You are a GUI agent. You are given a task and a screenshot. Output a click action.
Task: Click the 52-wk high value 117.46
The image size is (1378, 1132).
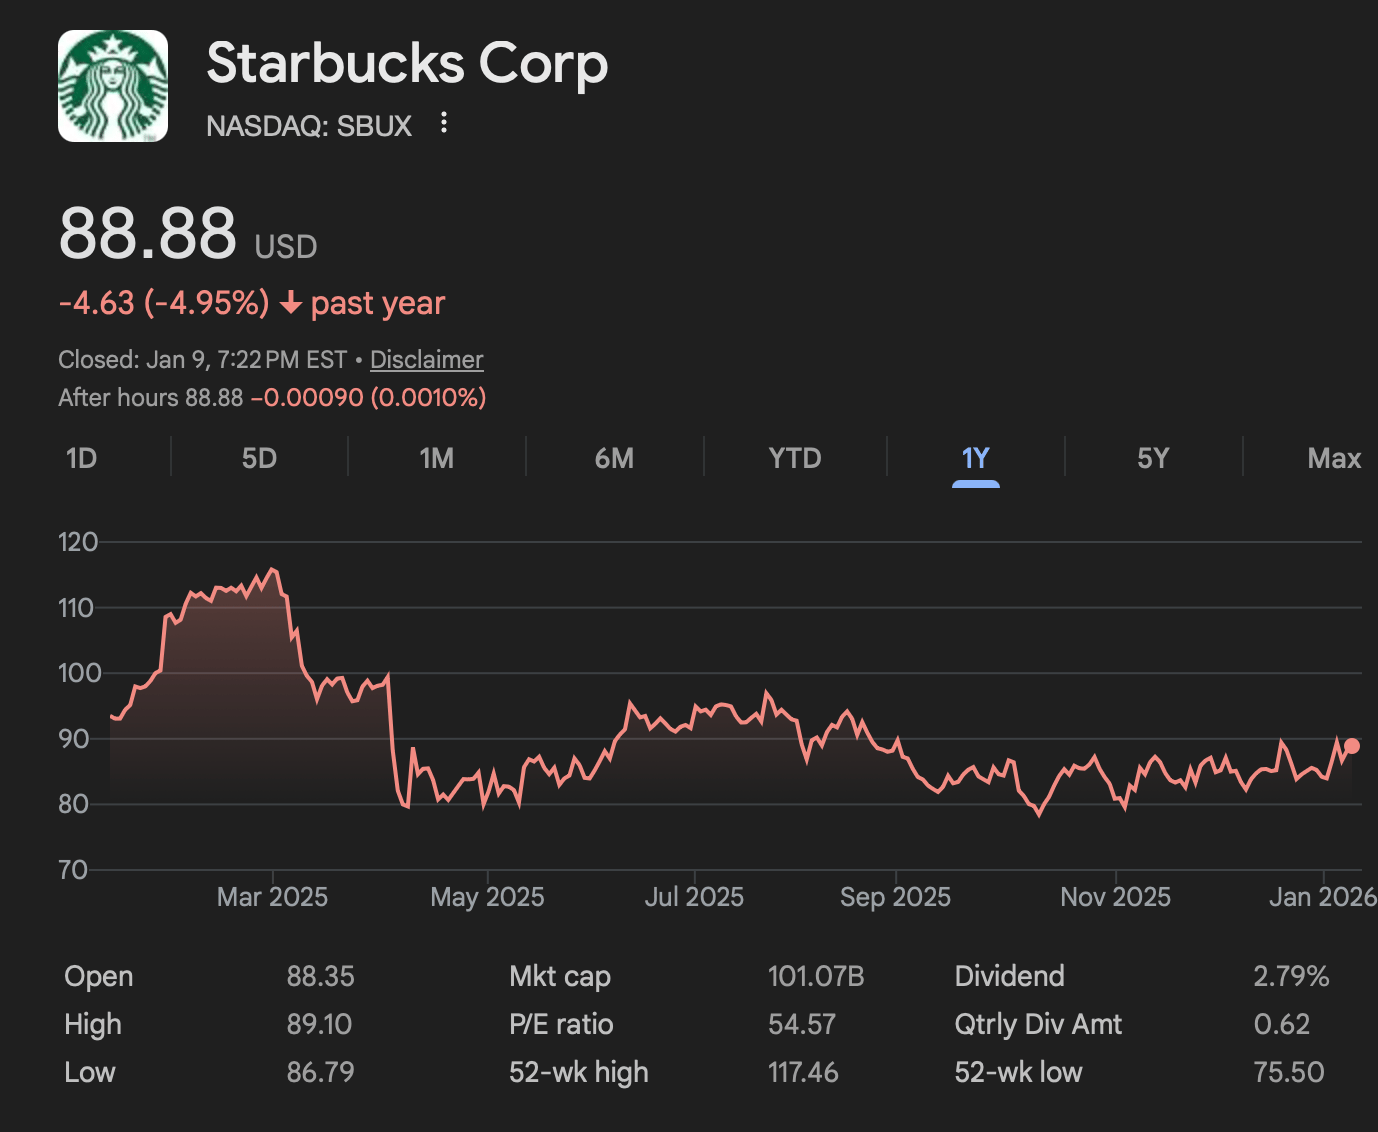[x=803, y=1072]
